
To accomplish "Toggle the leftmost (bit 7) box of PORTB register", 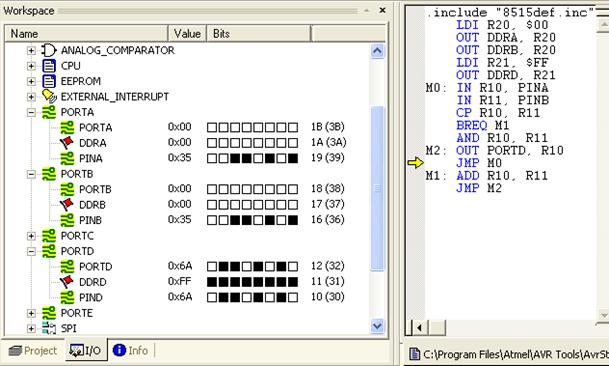I will (x=212, y=189).
